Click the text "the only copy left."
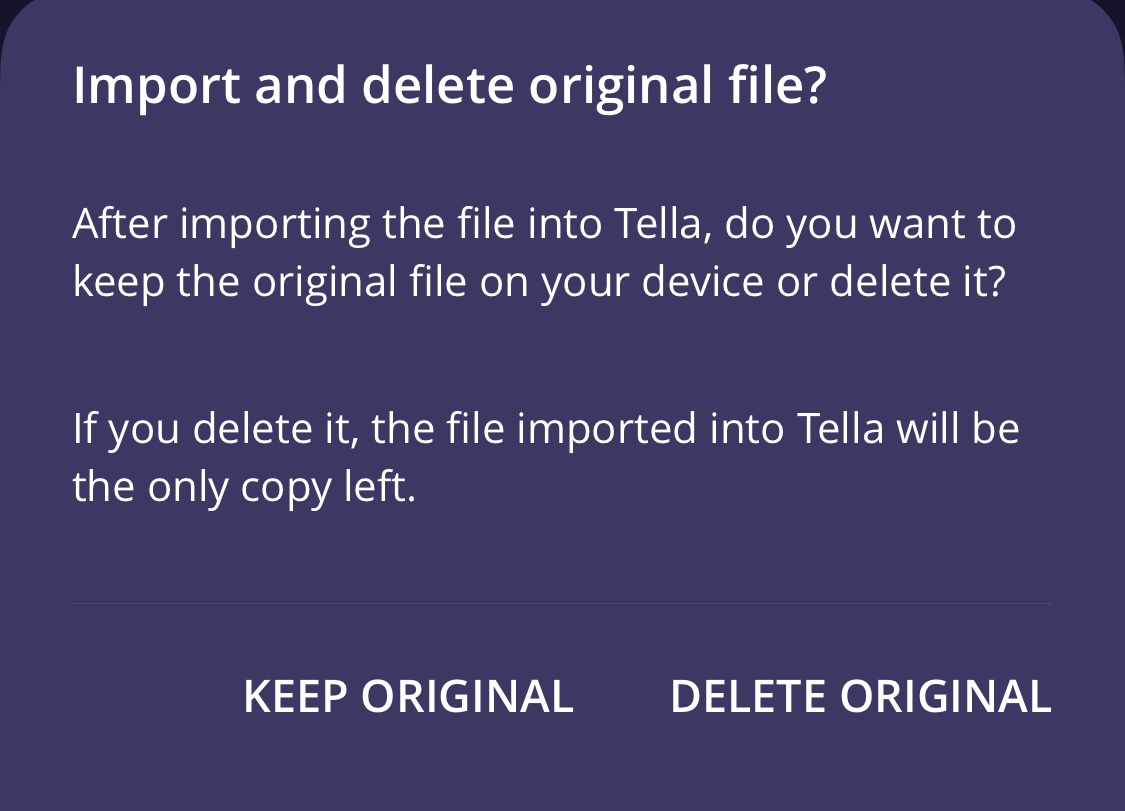This screenshot has height=811, width=1125. (x=243, y=488)
